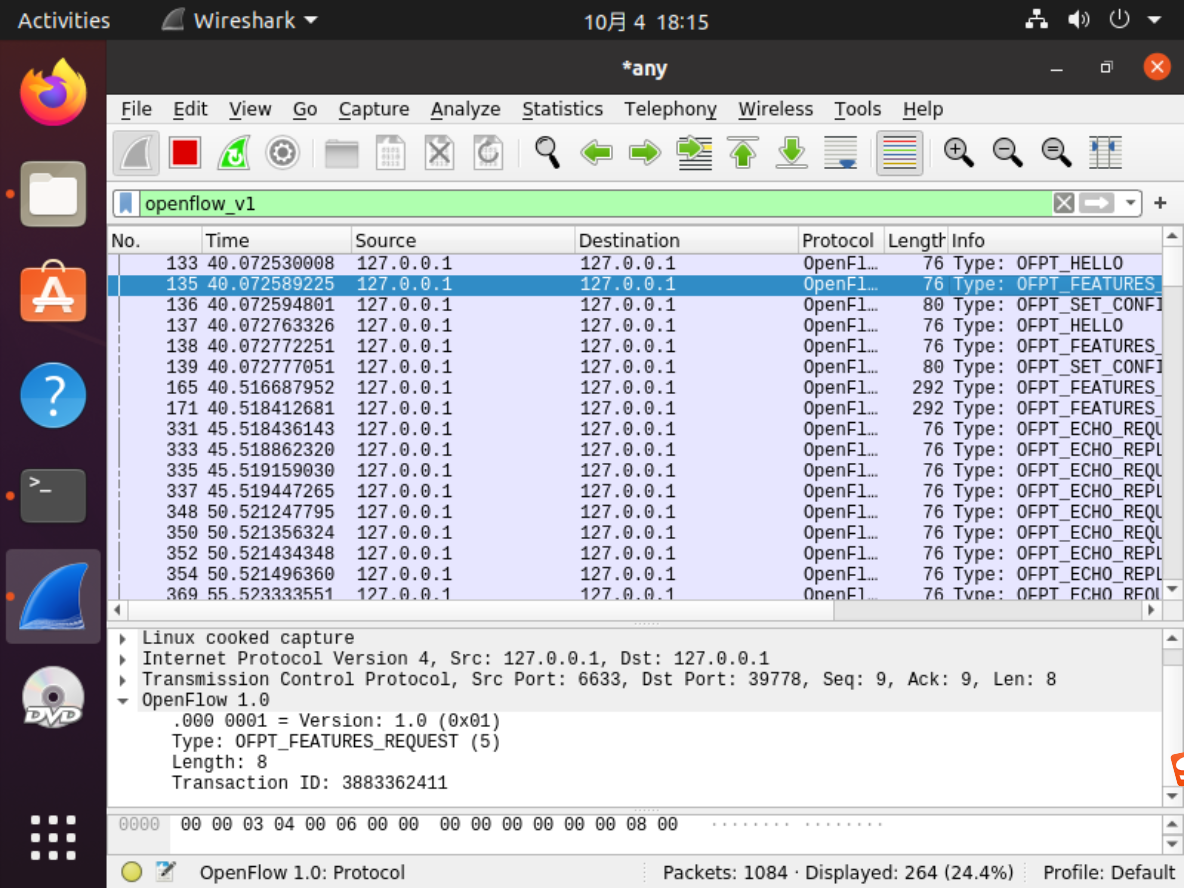Toggle auto-scroll during live capture
The height and width of the screenshot is (888, 1184).
840,153
